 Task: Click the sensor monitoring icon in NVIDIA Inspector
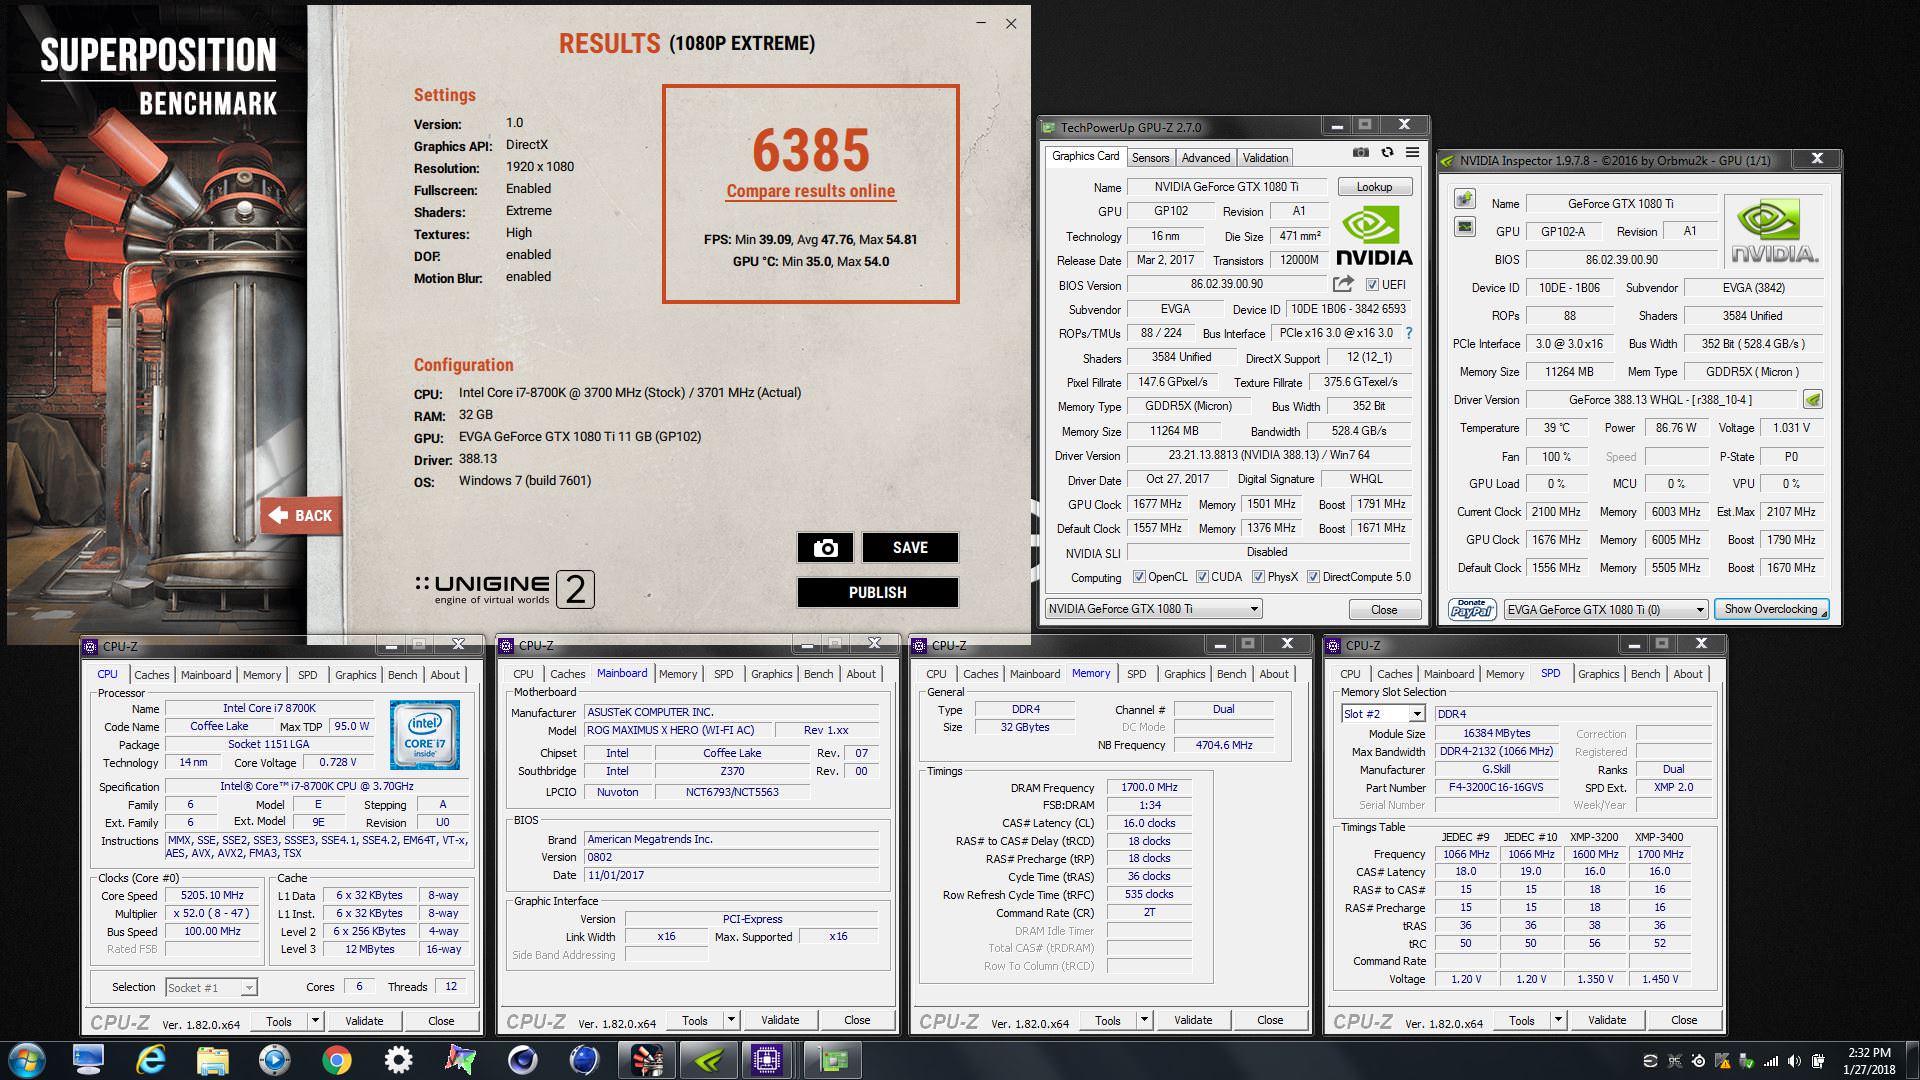click(1465, 227)
